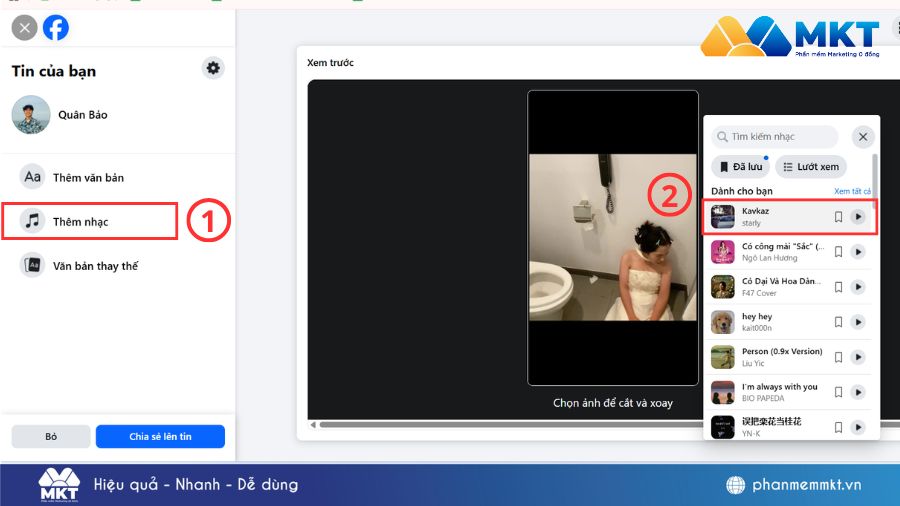Play preview of Person (0.9x Version)
Image resolution: width=900 pixels, height=506 pixels.
pyautogui.click(x=858, y=357)
